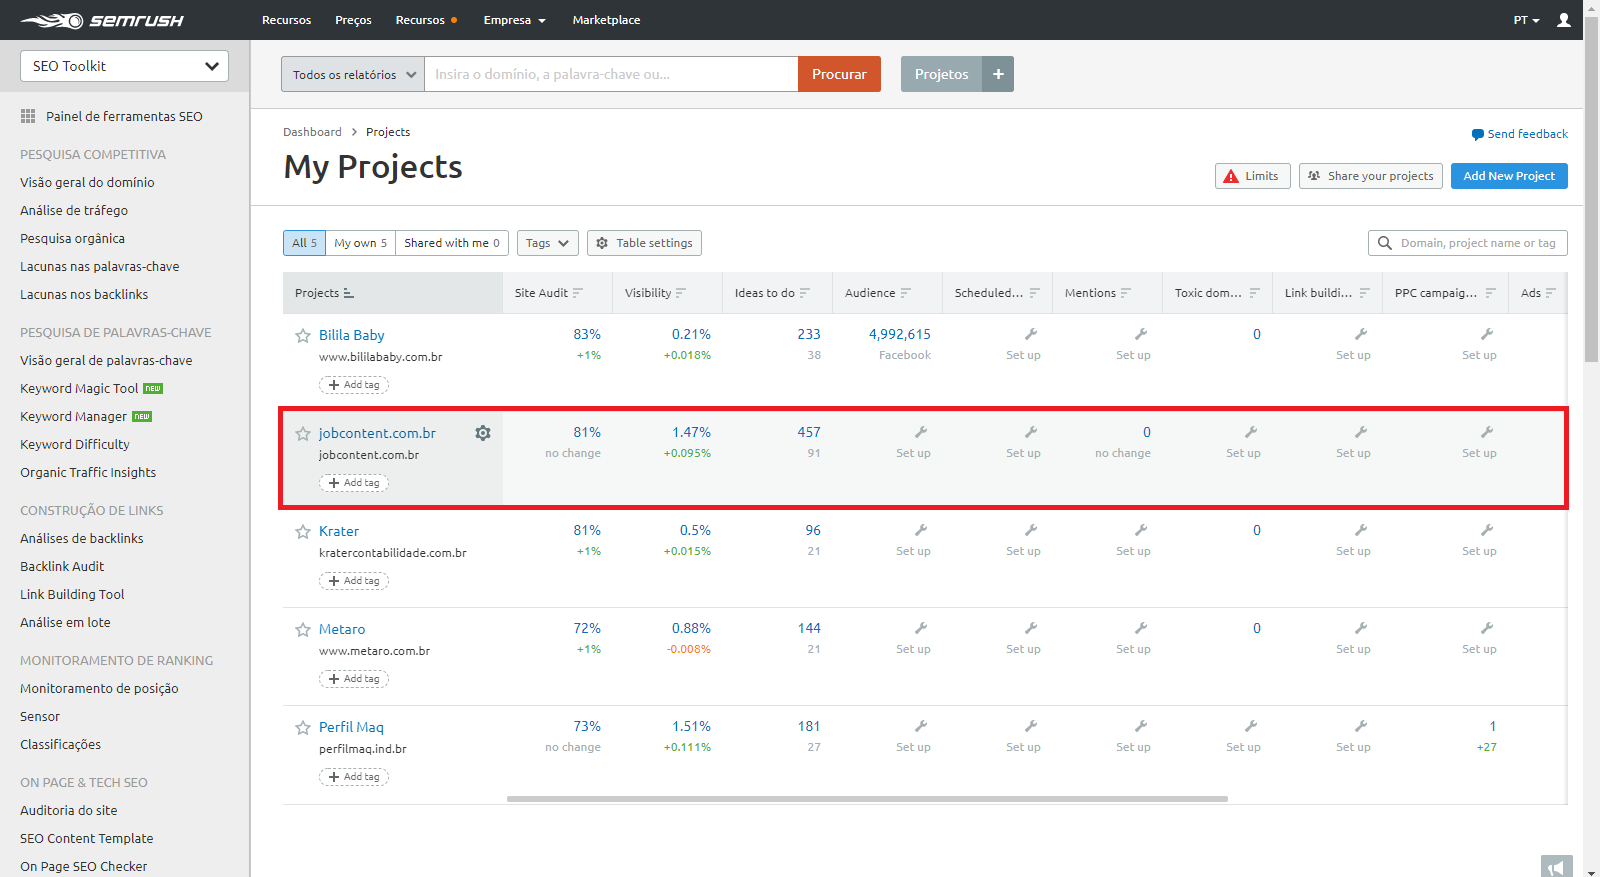1600x877 pixels.
Task: Open the PT language selector
Action: [x=1526, y=20]
